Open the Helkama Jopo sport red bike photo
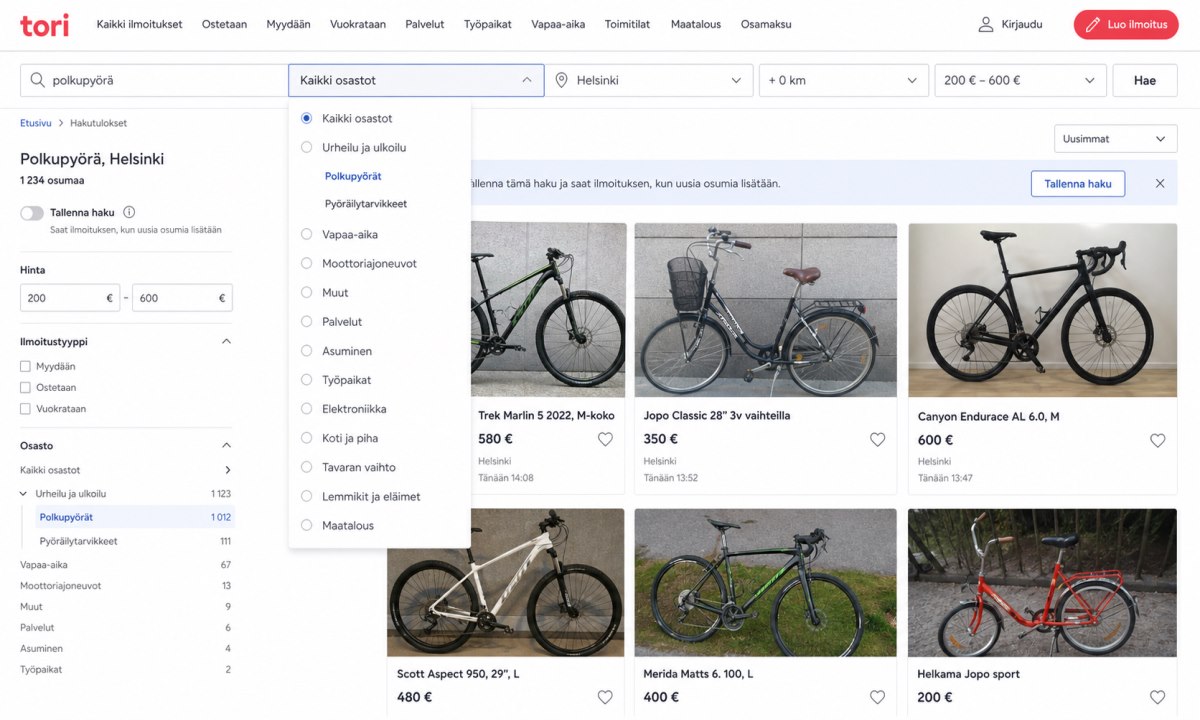The height and width of the screenshot is (720, 1200). pyautogui.click(x=1042, y=582)
